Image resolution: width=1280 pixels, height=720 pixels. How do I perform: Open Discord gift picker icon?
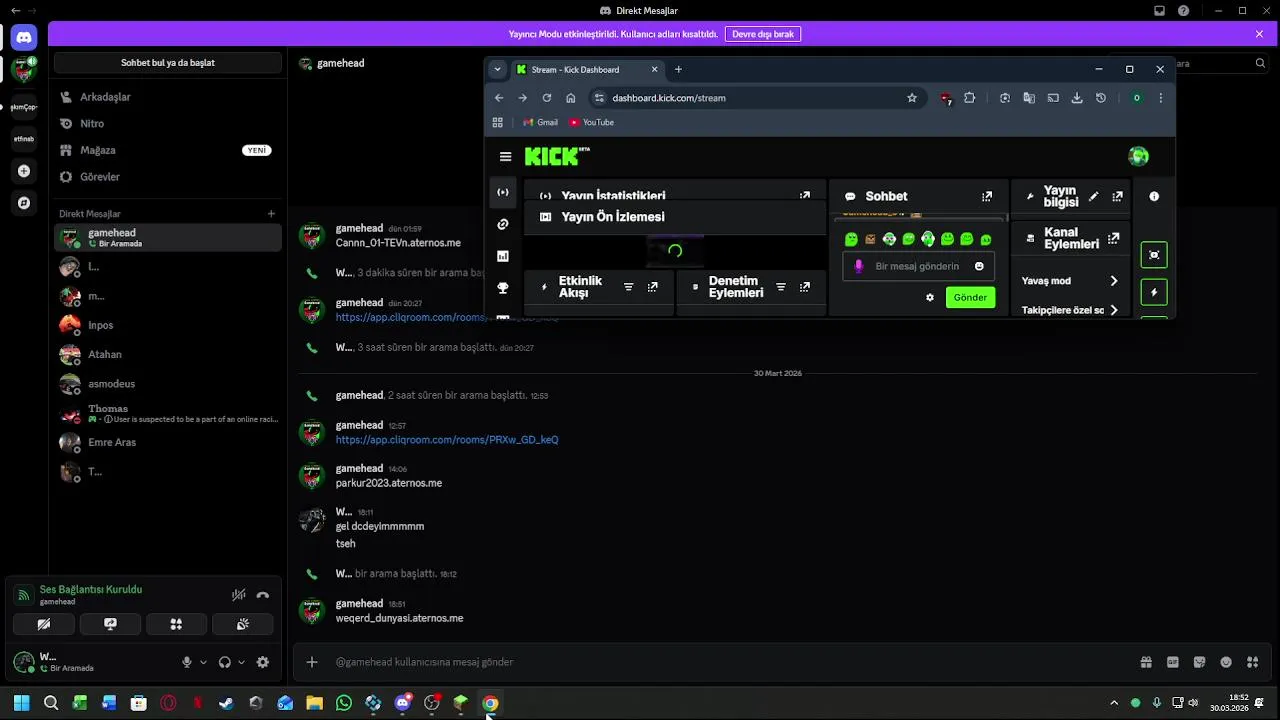click(1146, 662)
